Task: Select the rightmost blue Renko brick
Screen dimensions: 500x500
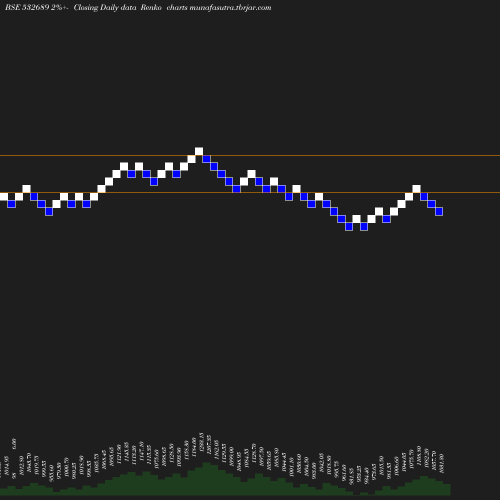Action: click(439, 211)
